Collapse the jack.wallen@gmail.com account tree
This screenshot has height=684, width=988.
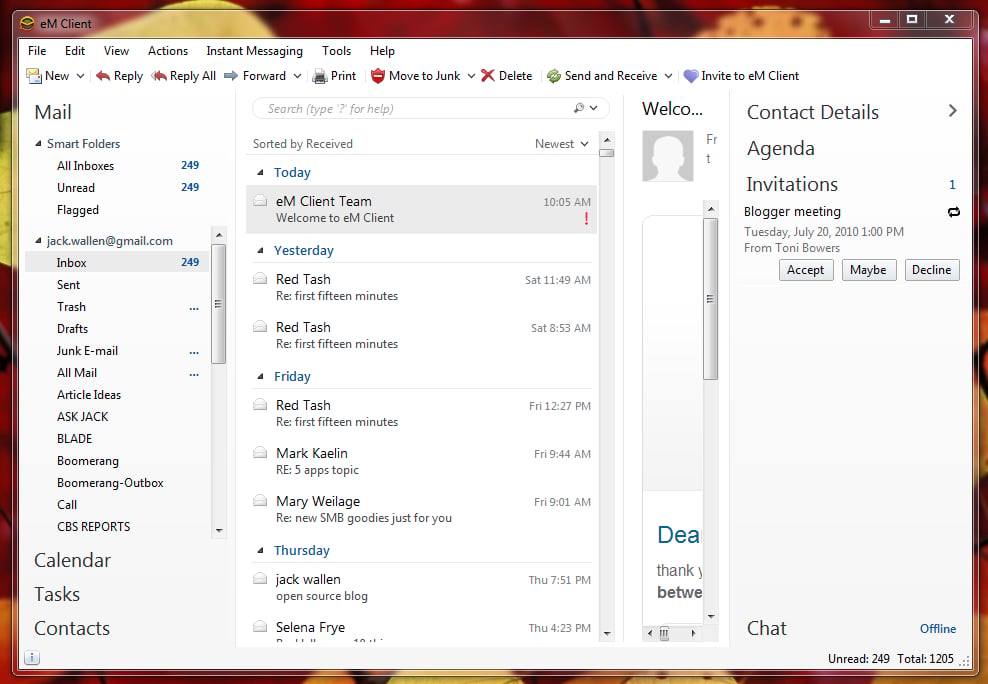(x=38, y=241)
